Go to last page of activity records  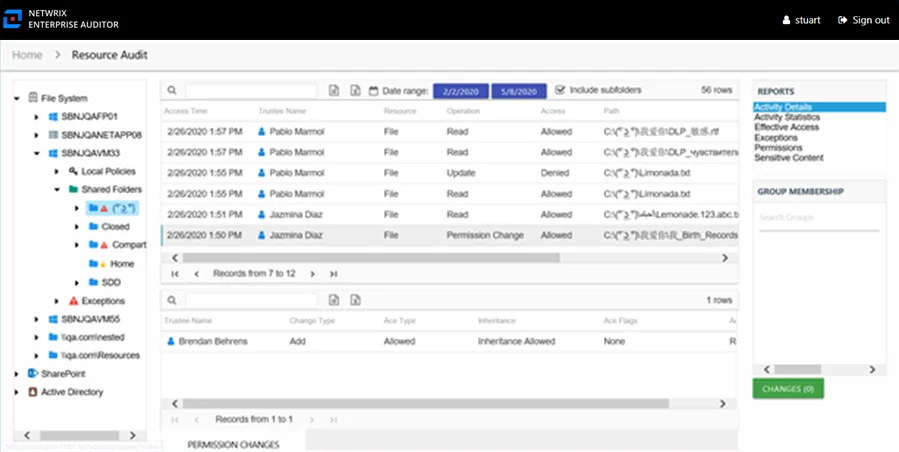pyautogui.click(x=333, y=274)
